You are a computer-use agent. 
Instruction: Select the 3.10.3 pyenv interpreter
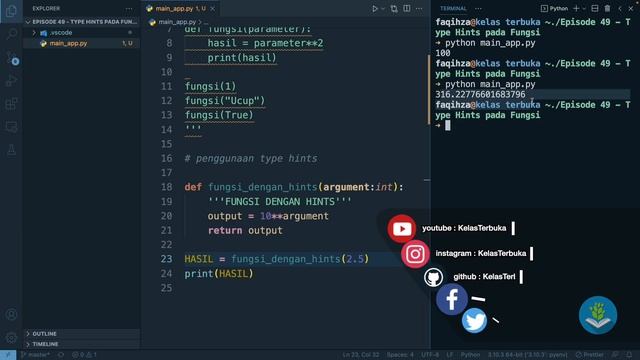(527, 355)
